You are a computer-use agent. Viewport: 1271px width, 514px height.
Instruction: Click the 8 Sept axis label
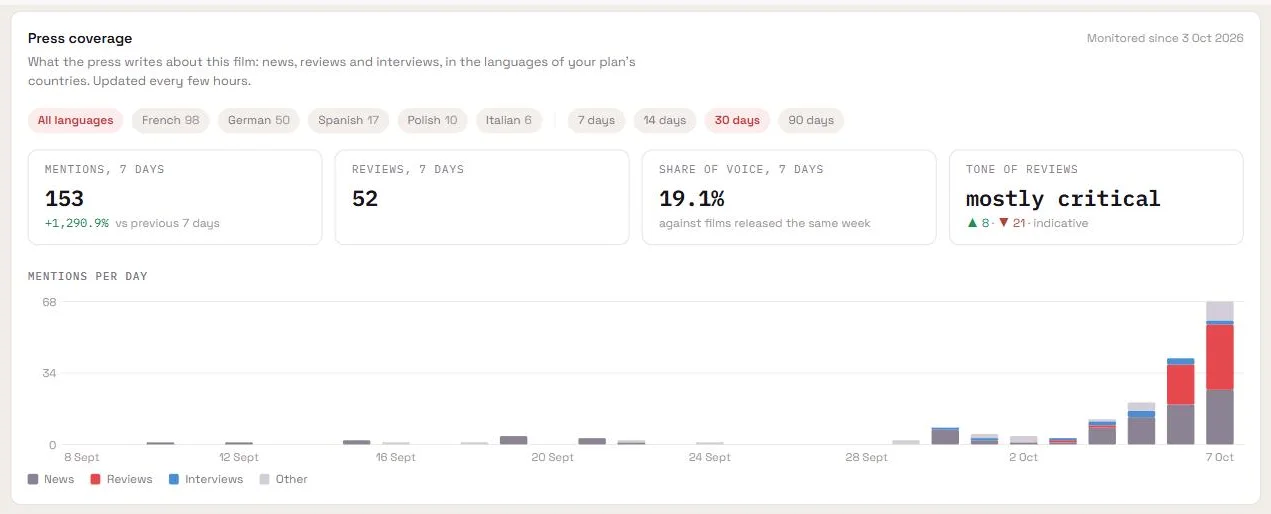pyautogui.click(x=81, y=457)
